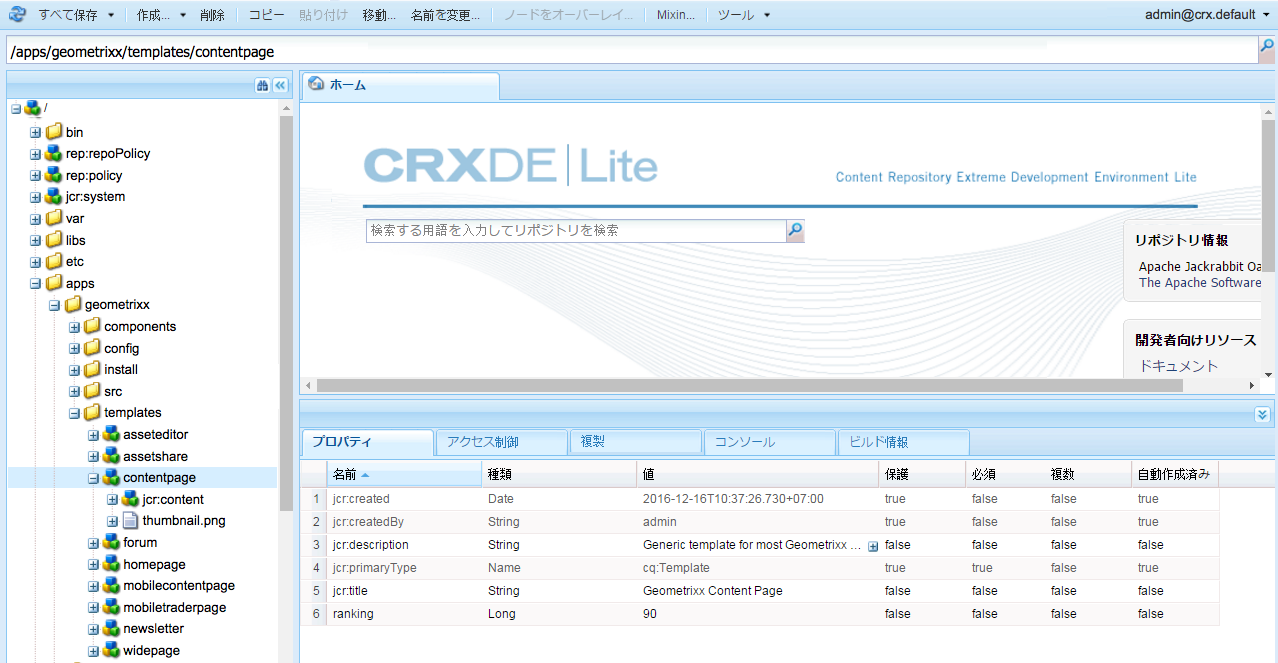
Task: Click the home icon on the ホーム tab
Action: click(316, 84)
